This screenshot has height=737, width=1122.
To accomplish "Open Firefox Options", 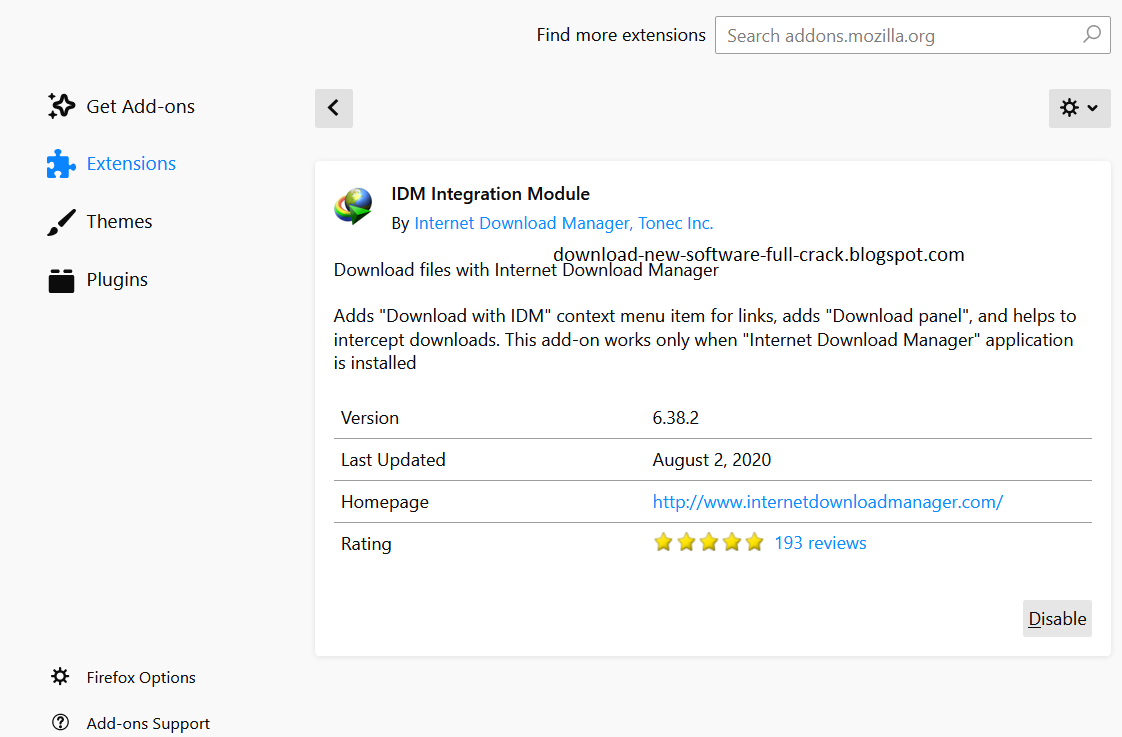I will [x=141, y=678].
